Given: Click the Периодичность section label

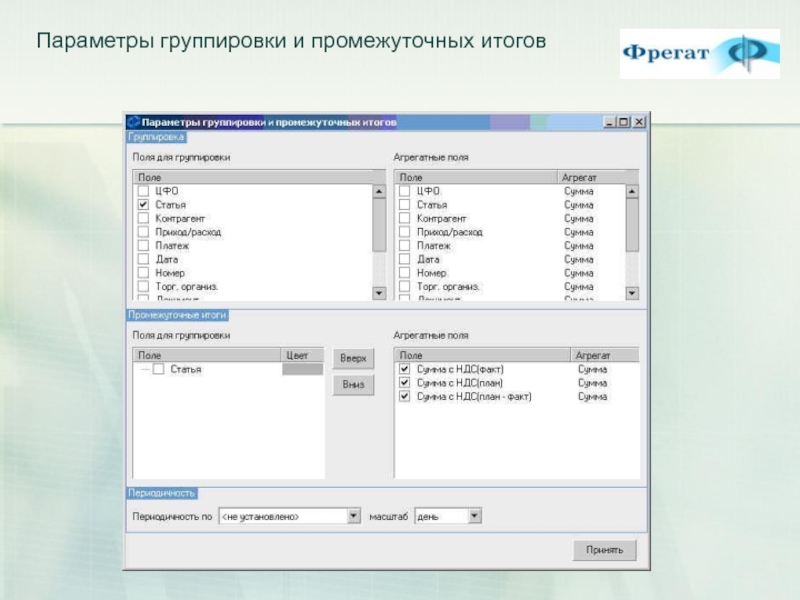Looking at the screenshot, I should [162, 493].
